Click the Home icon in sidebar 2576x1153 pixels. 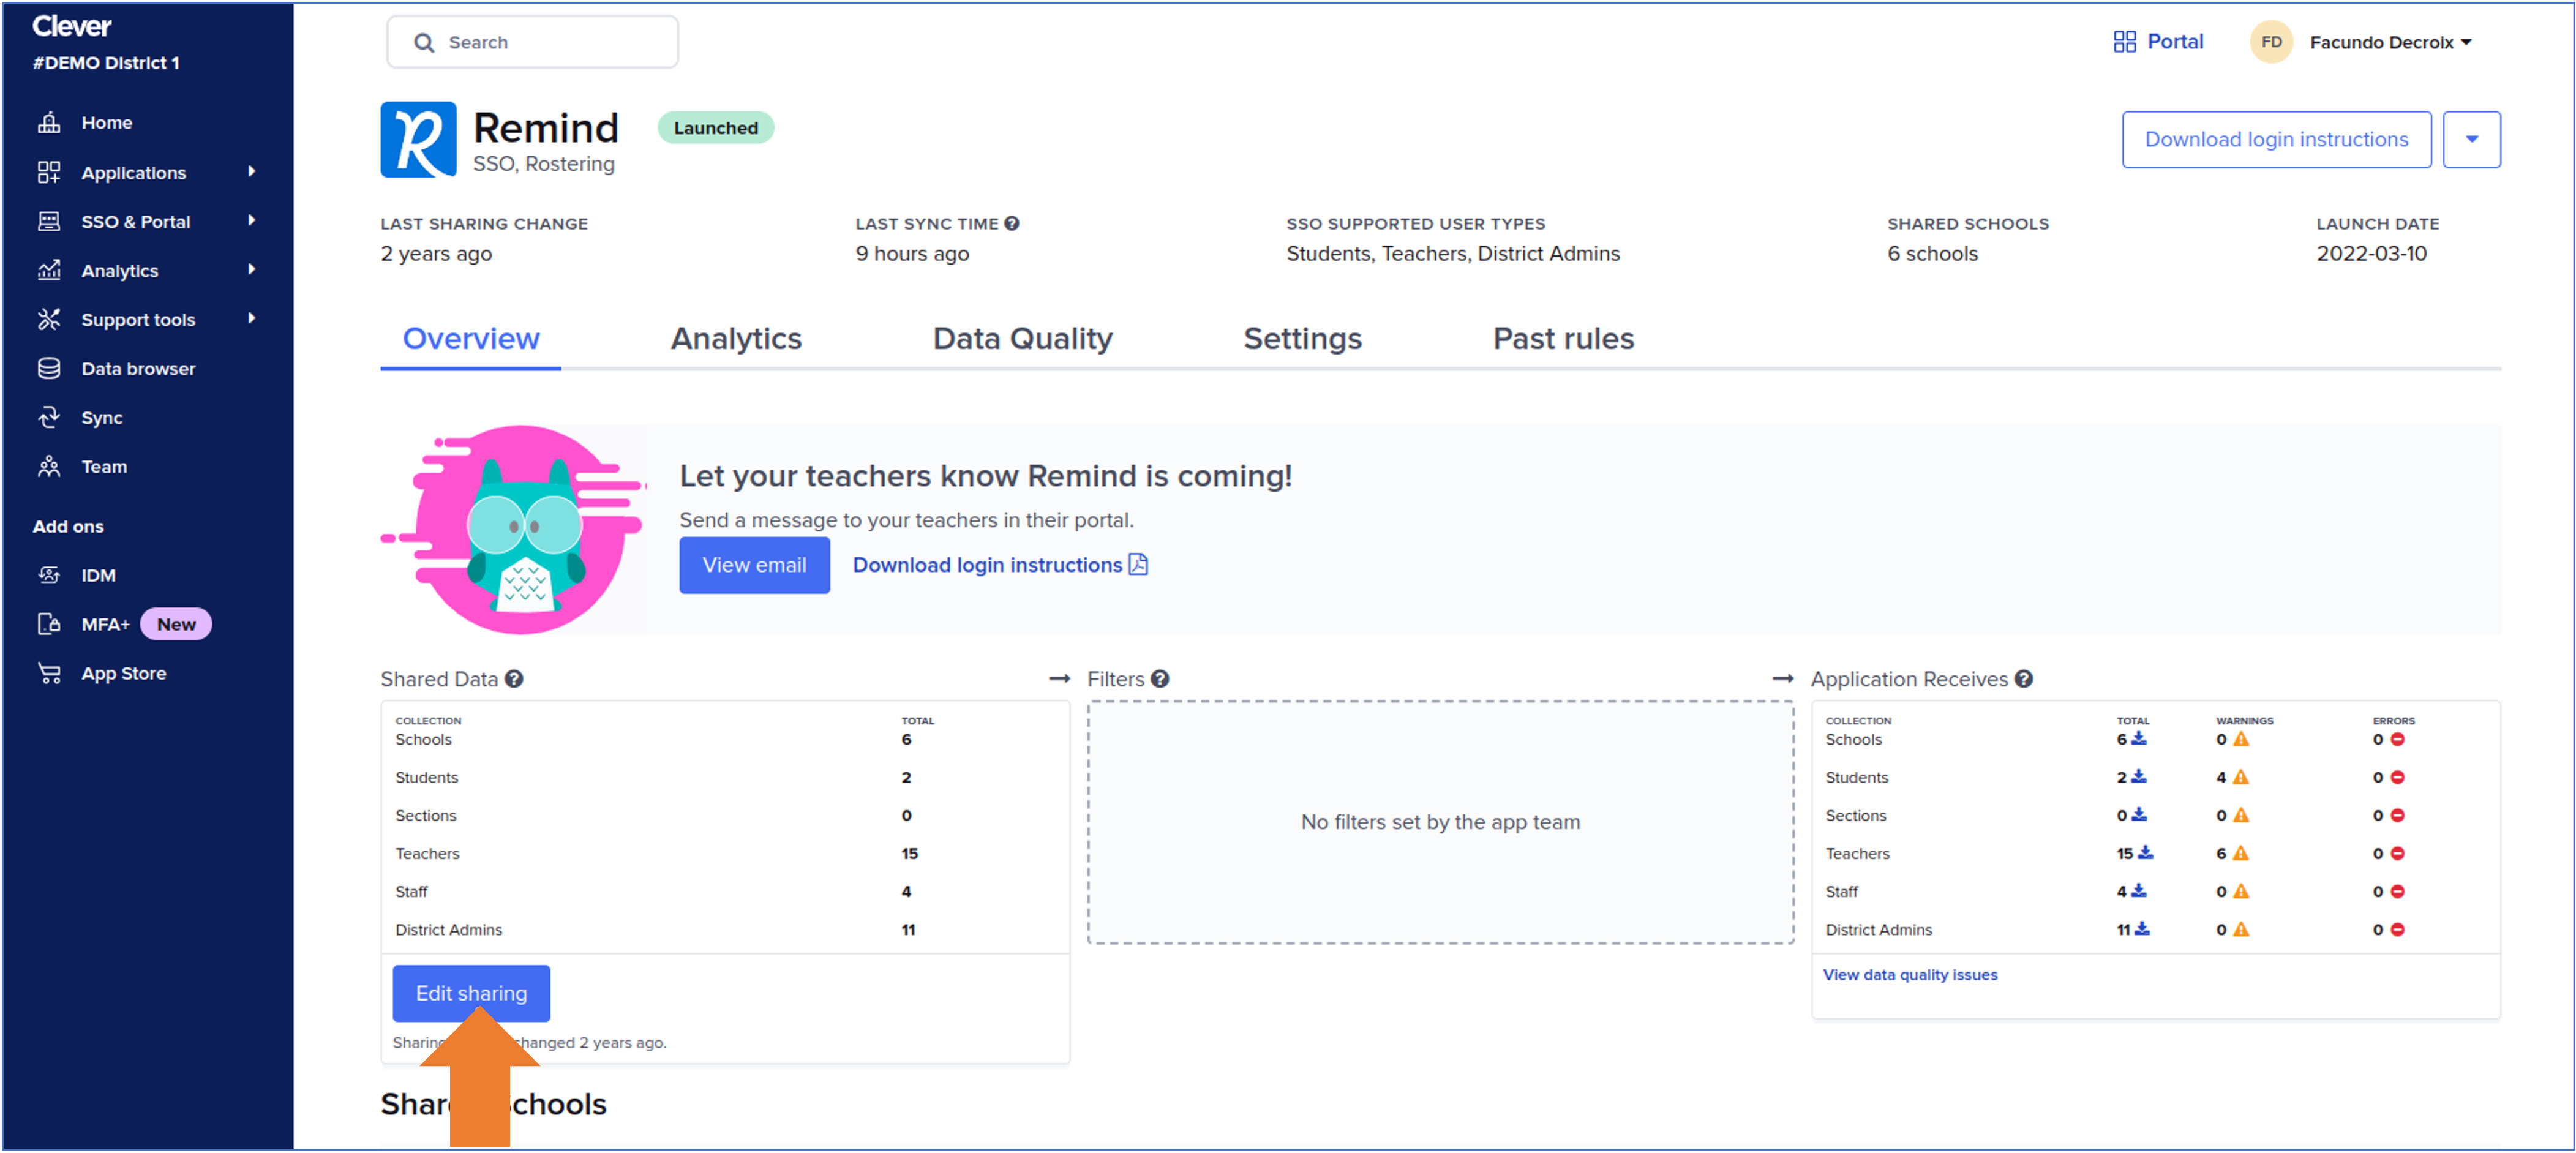click(x=49, y=122)
